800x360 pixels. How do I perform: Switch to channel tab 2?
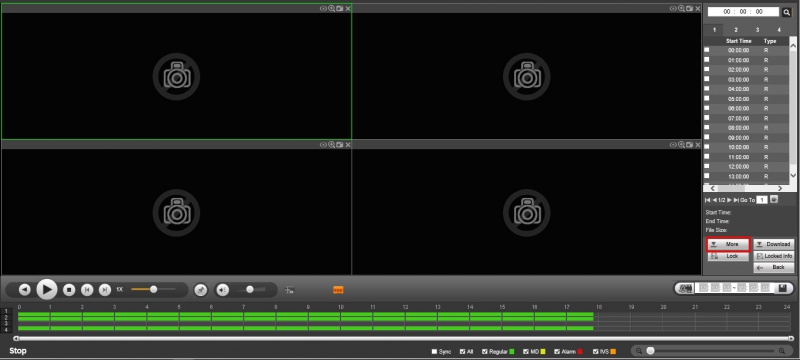(x=736, y=30)
